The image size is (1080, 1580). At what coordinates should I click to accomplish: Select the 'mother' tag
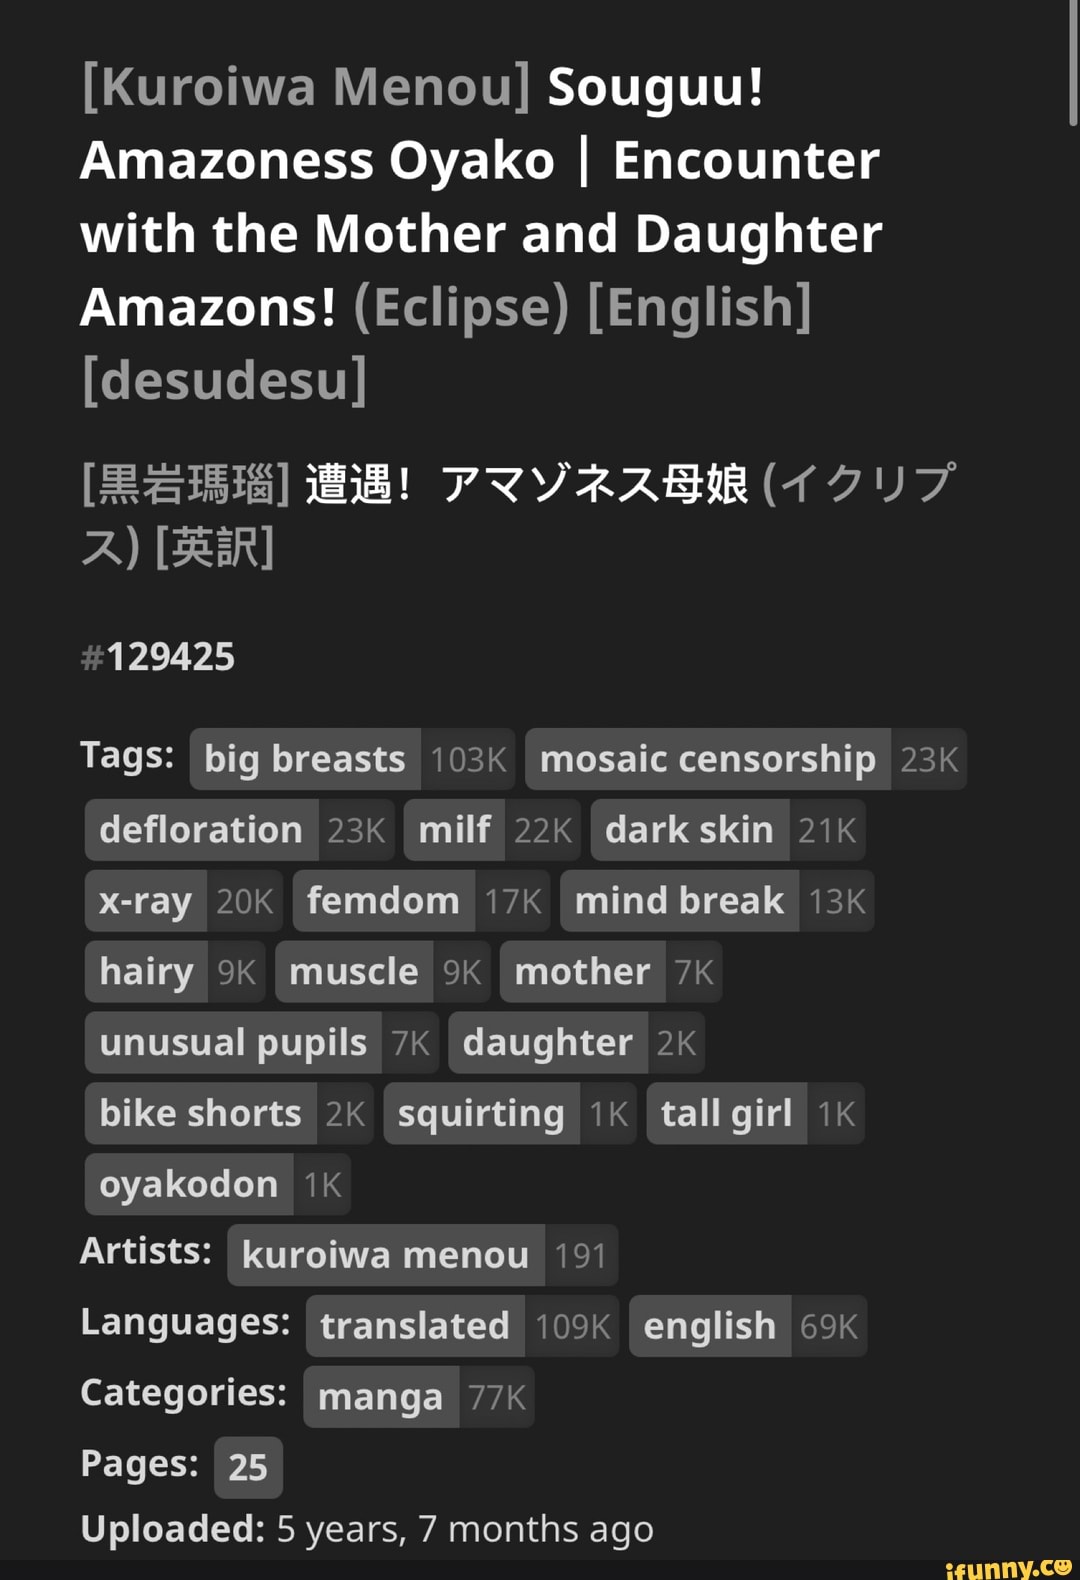pos(582,973)
